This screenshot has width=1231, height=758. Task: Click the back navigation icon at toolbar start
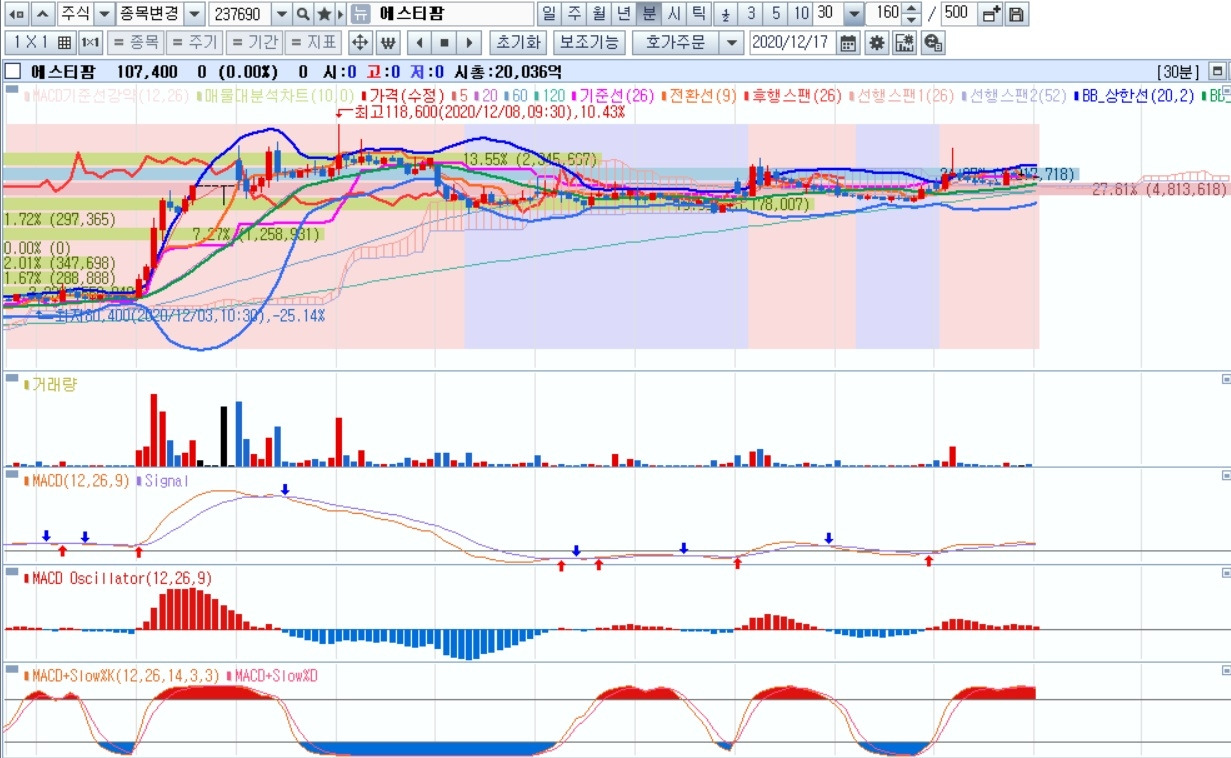pos(16,14)
